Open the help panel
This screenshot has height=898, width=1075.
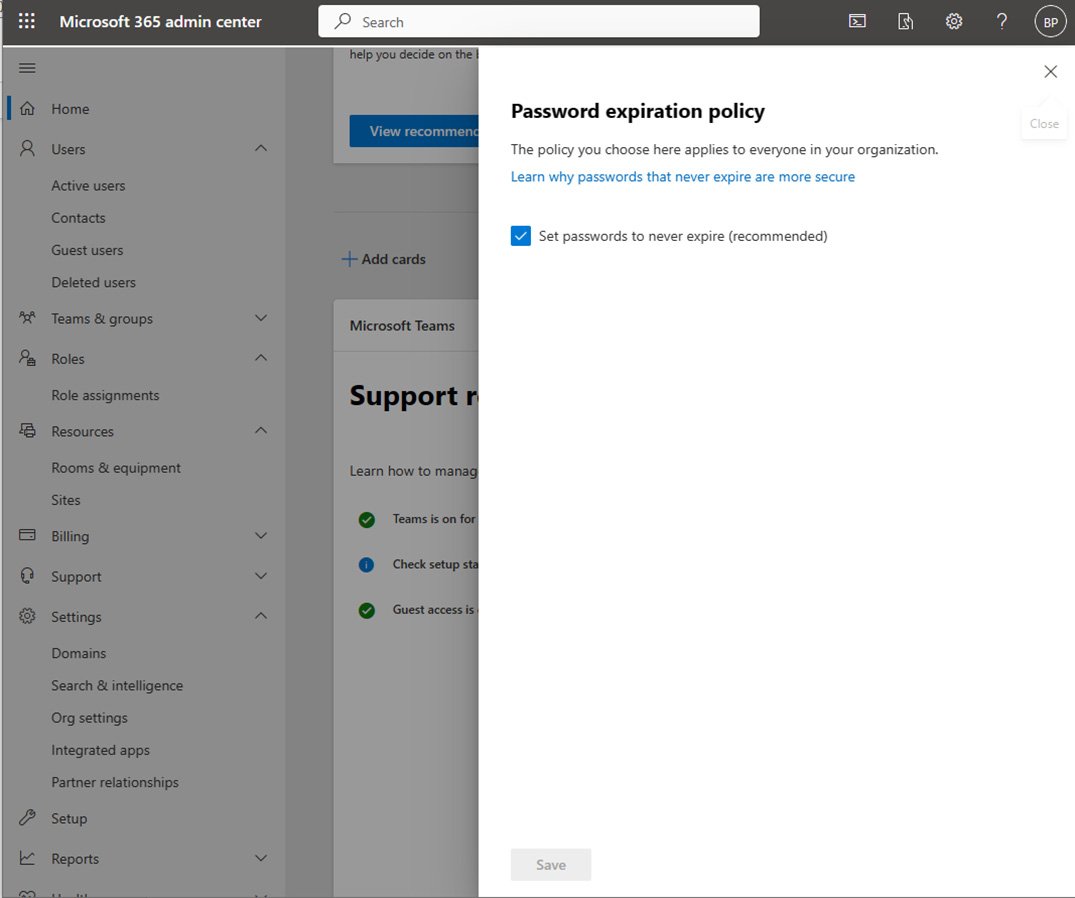1001,21
